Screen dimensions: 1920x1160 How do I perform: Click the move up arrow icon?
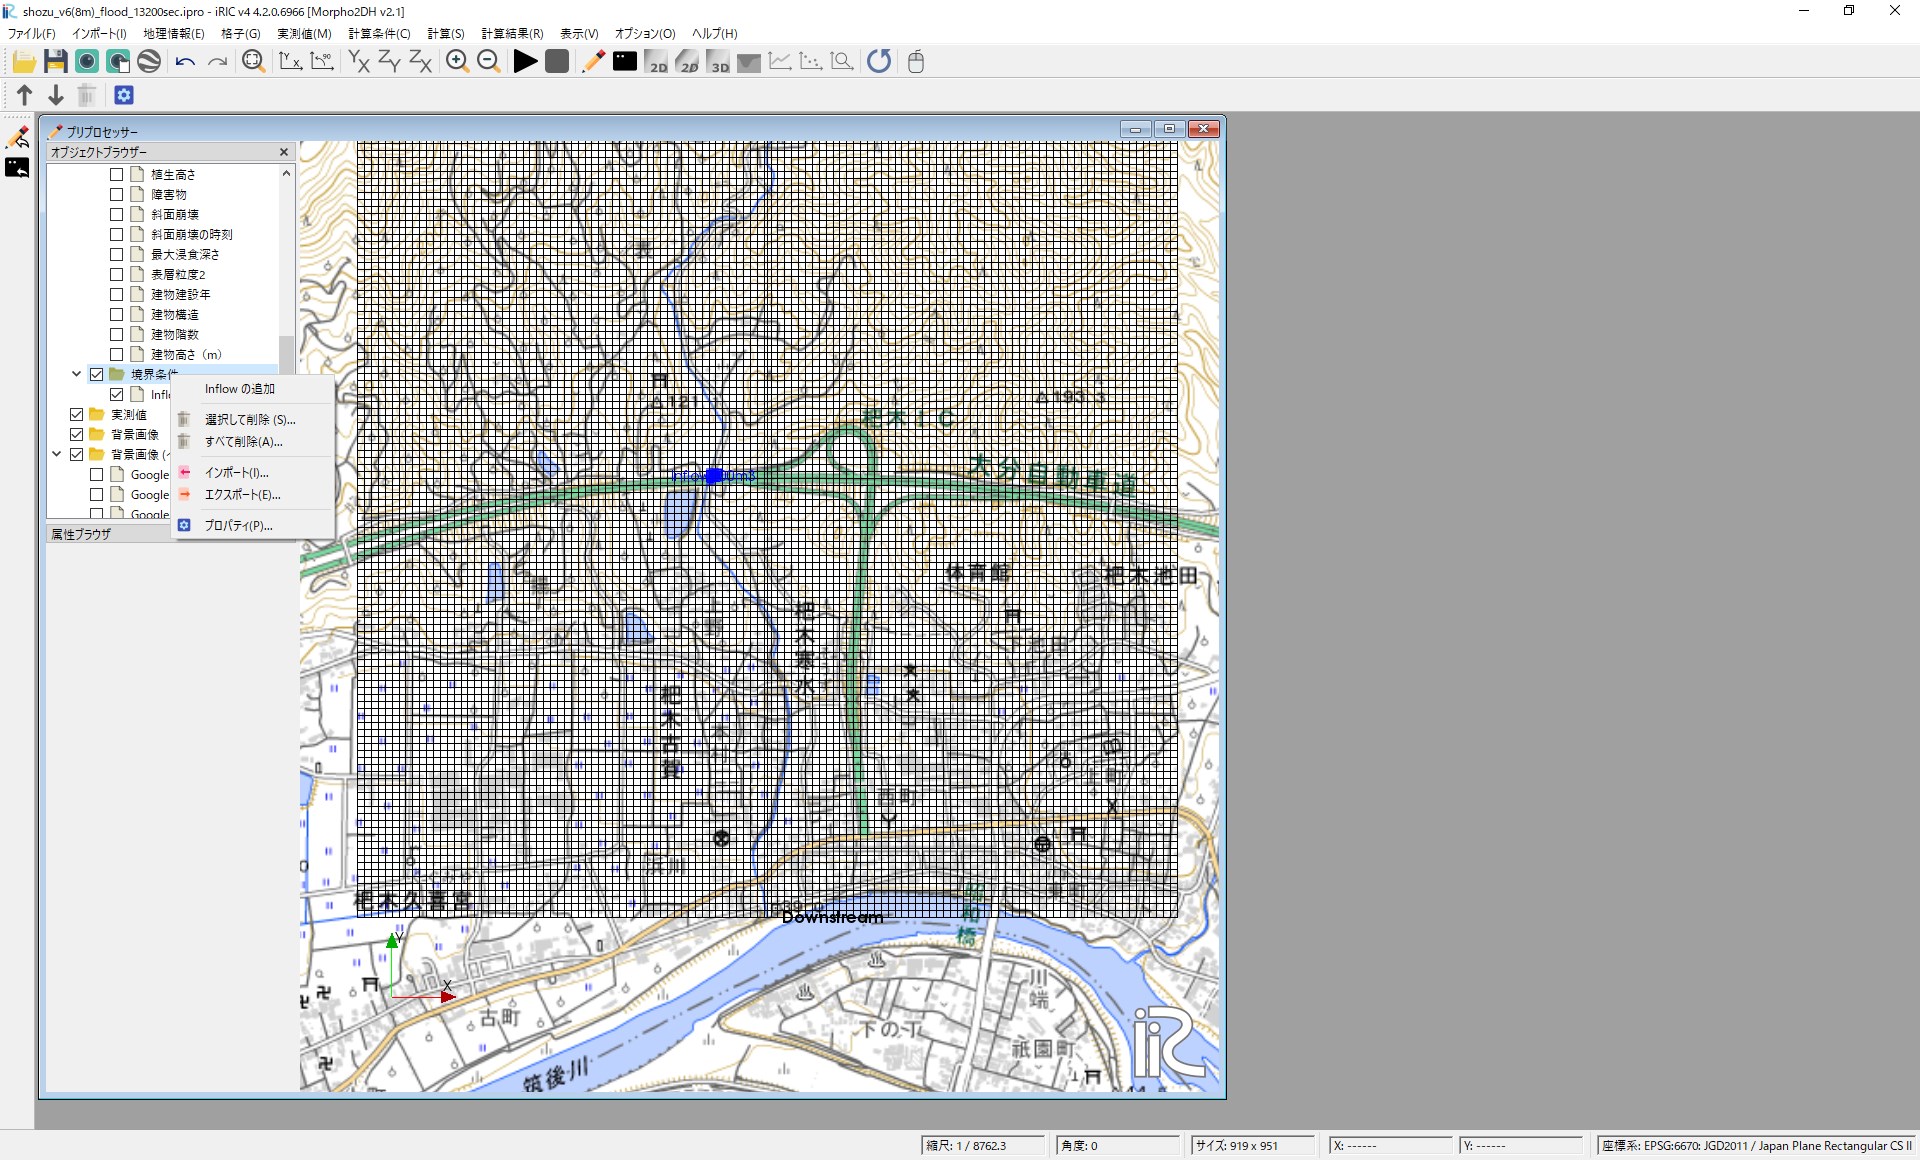(x=25, y=95)
